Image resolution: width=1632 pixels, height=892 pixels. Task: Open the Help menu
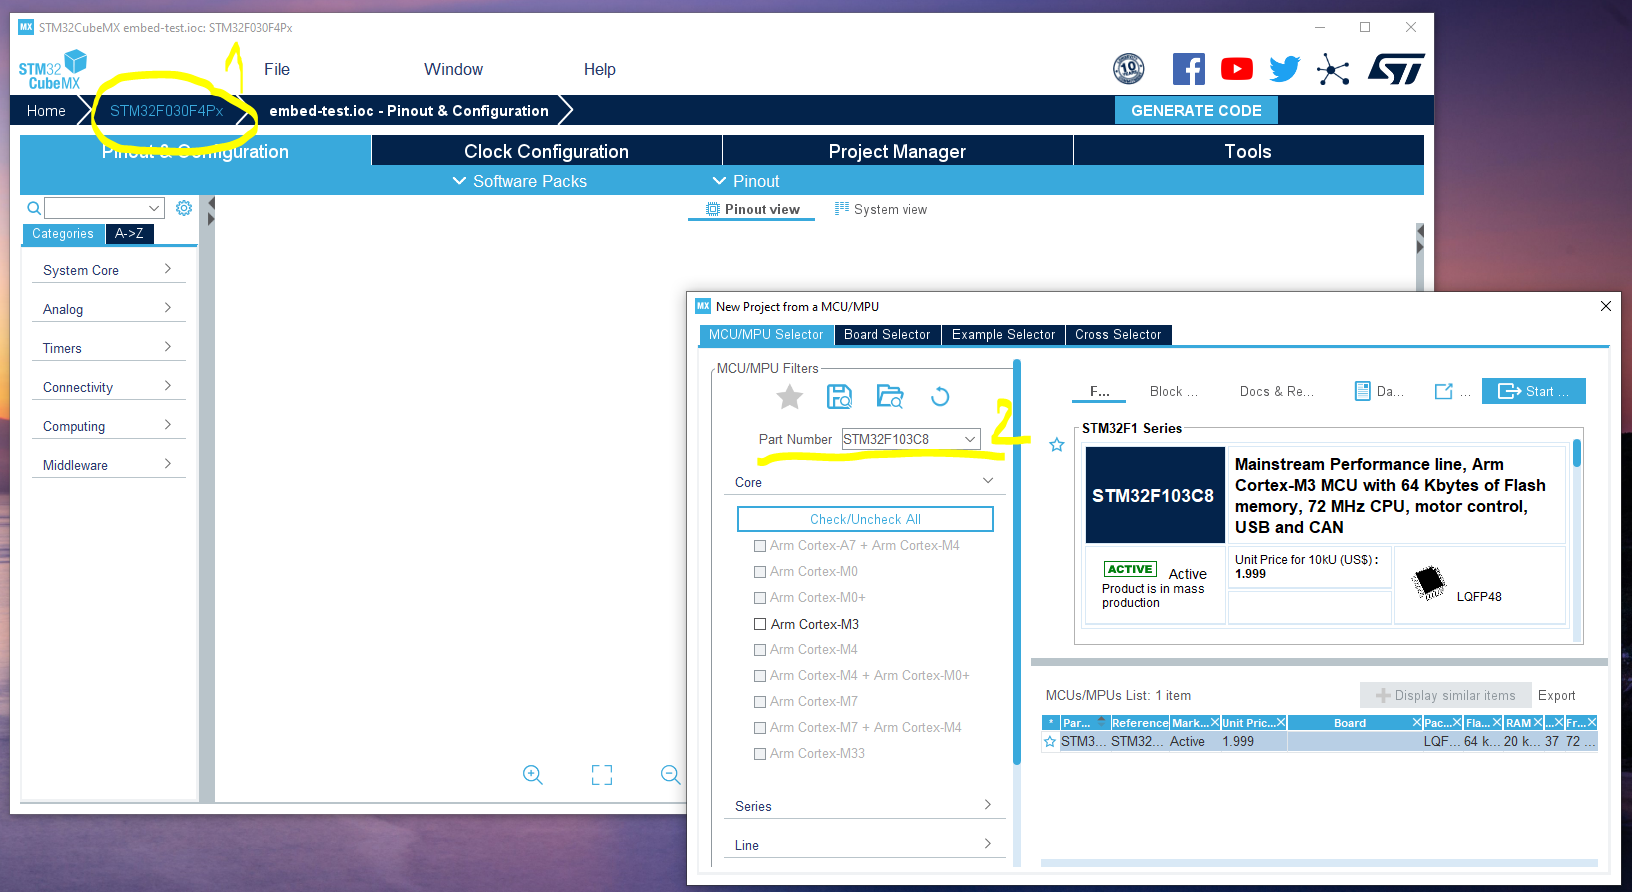click(600, 69)
